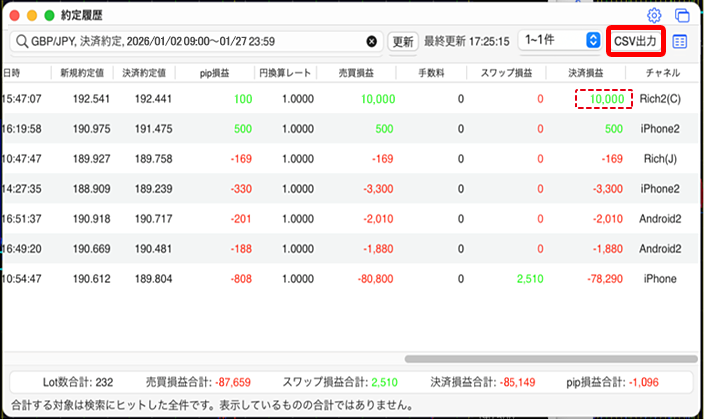The width and height of the screenshot is (704, 419).
Task: Click the スワップ損益 column header
Action: pyautogui.click(x=504, y=73)
